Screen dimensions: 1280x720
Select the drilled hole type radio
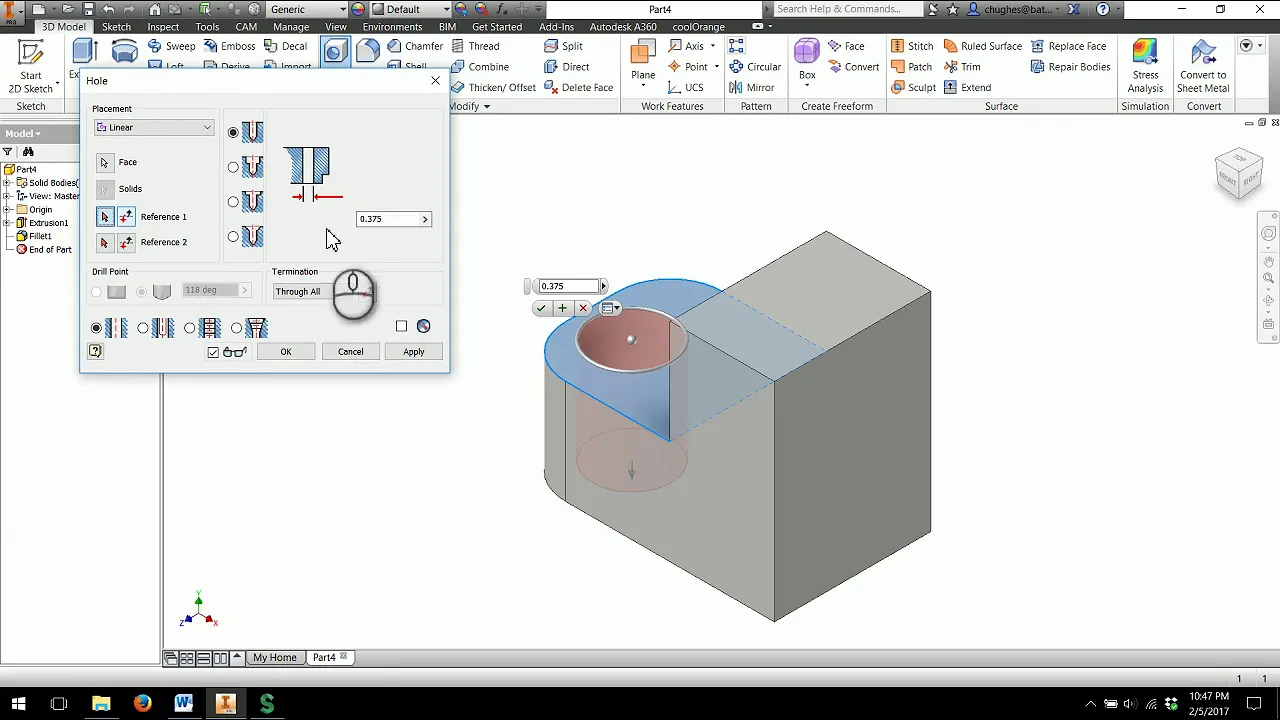coord(233,132)
